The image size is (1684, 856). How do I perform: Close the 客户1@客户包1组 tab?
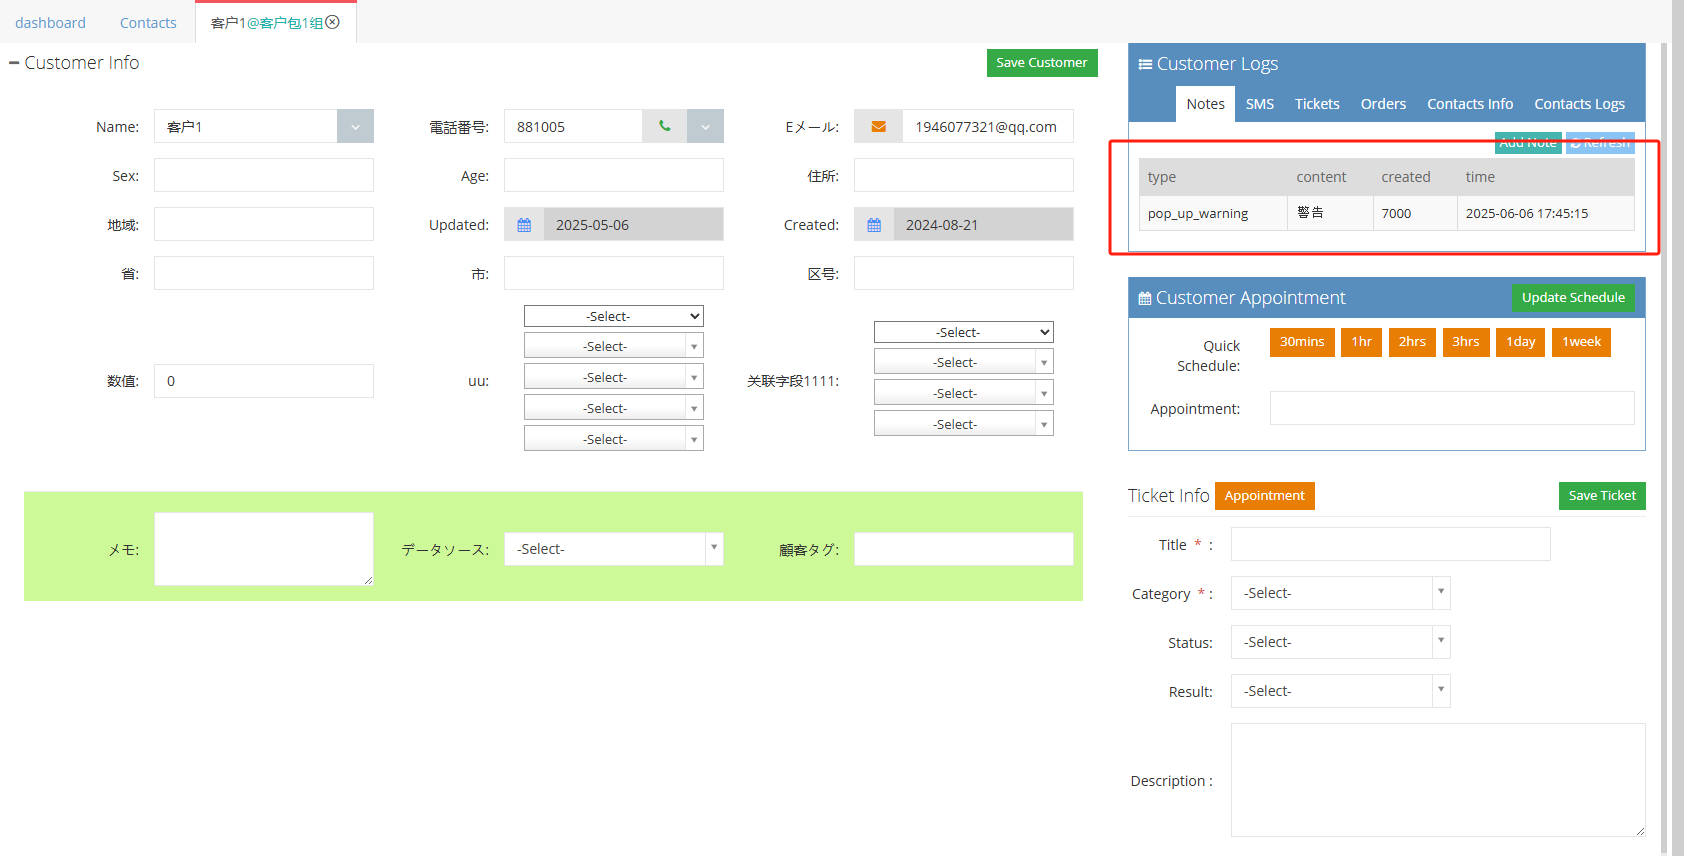[x=333, y=22]
